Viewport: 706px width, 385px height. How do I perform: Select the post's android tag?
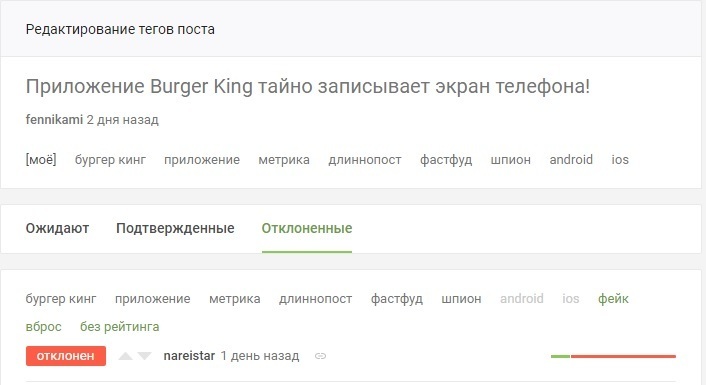[571, 159]
